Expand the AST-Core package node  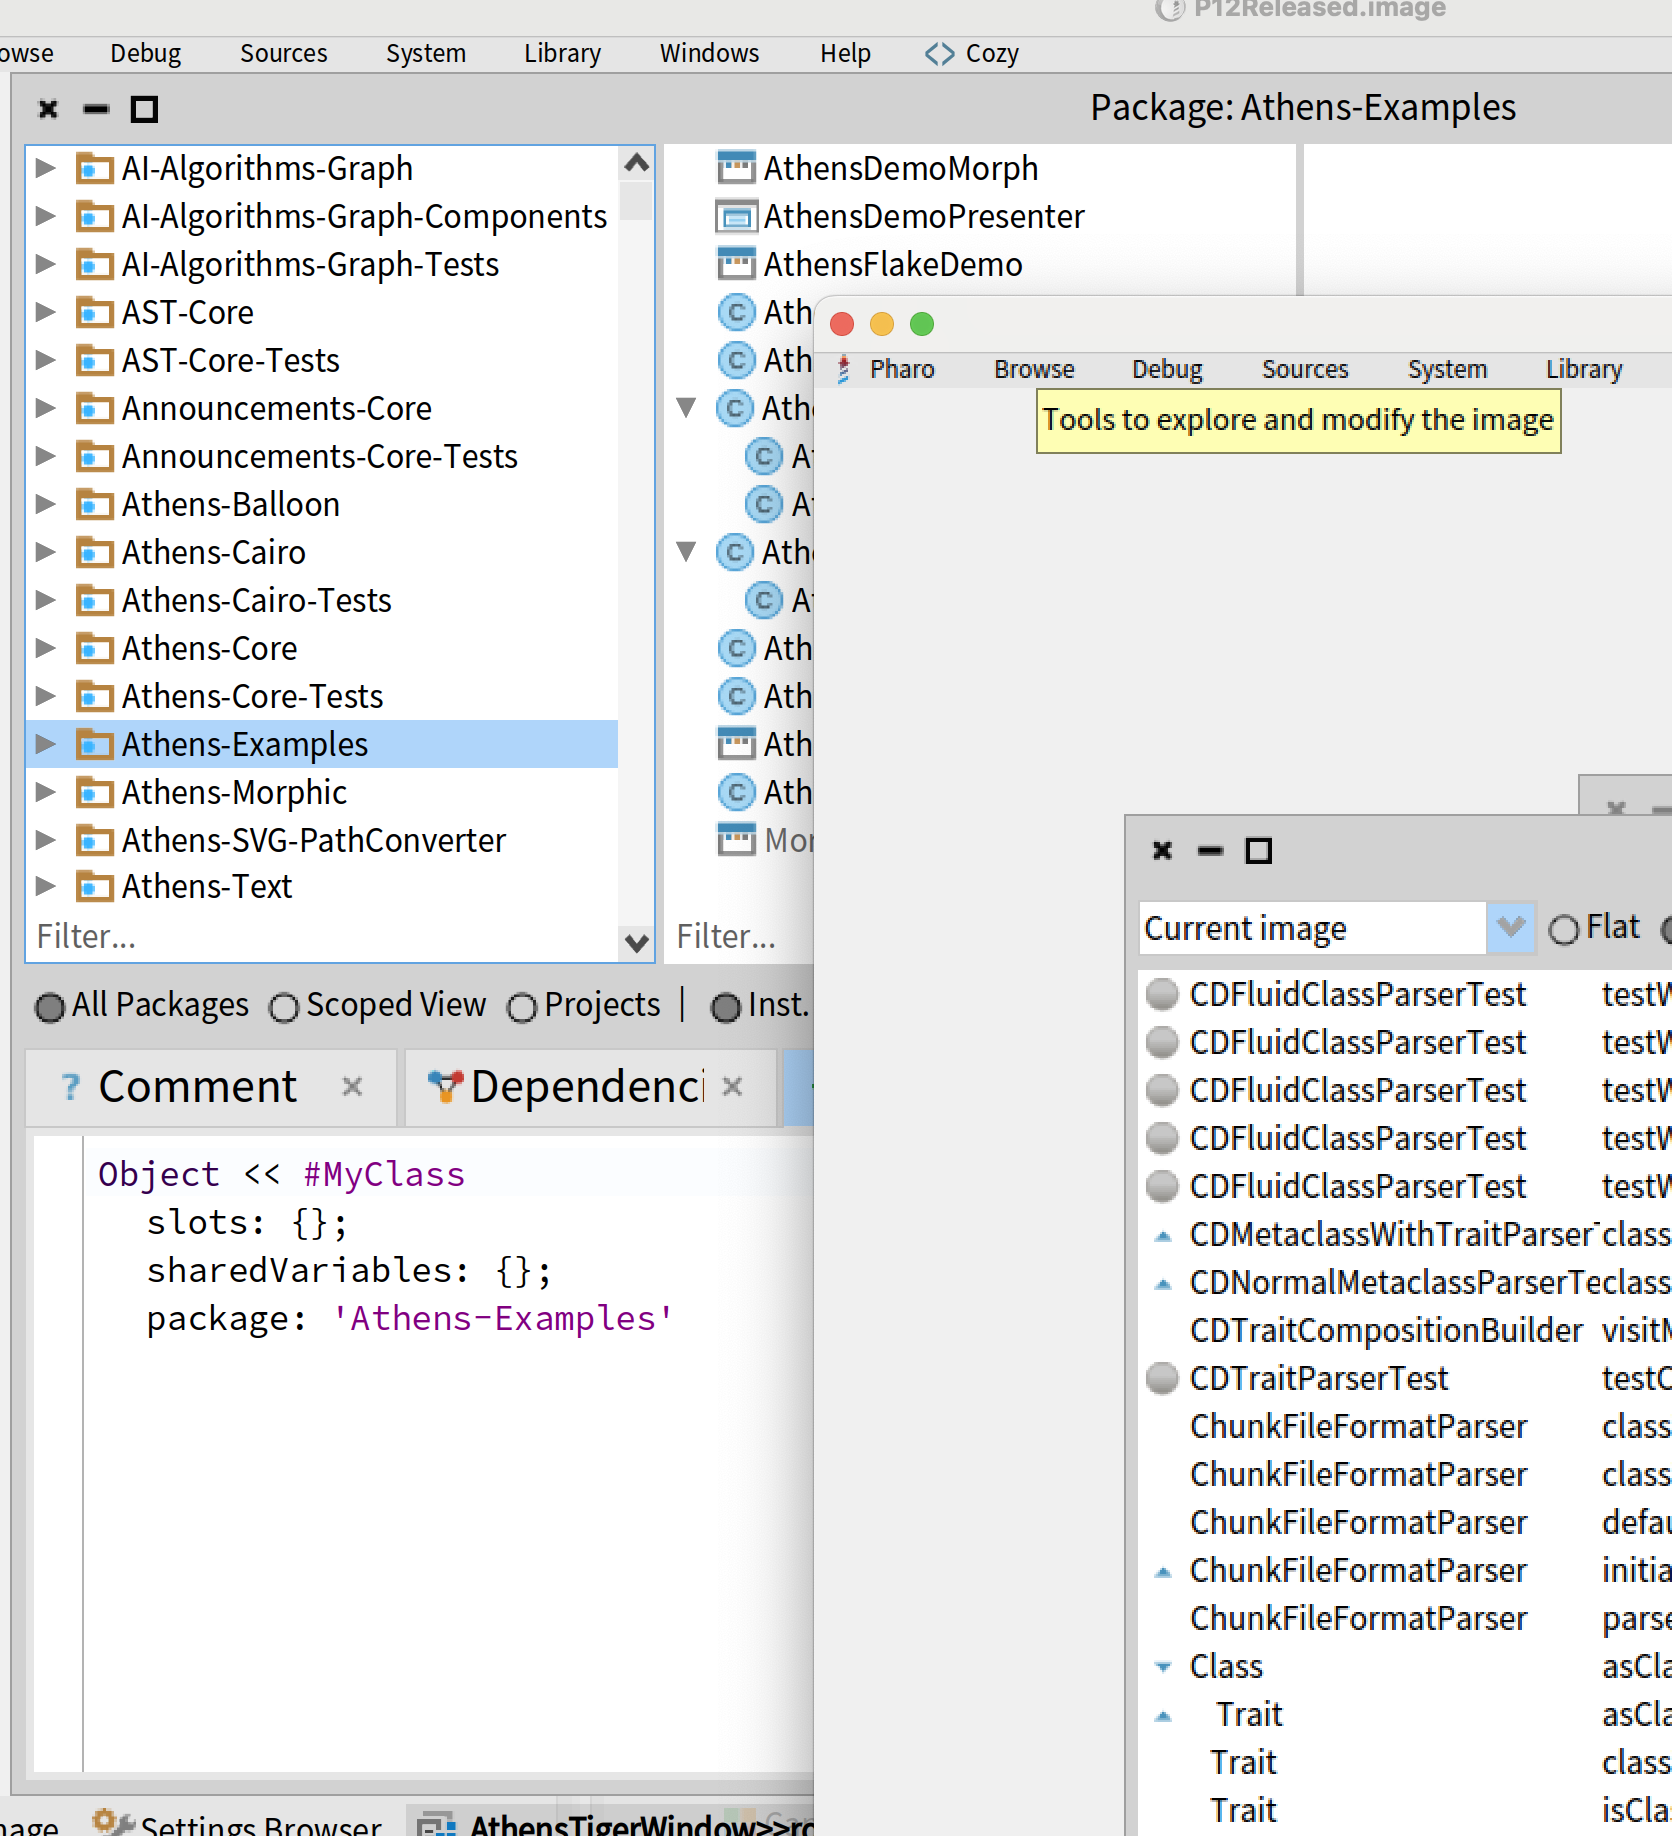pyautogui.click(x=45, y=312)
